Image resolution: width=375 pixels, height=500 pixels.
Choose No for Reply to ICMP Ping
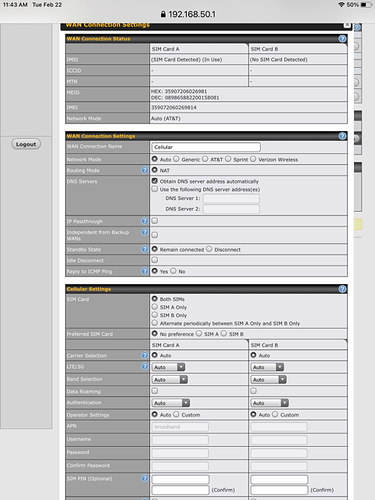click(173, 271)
